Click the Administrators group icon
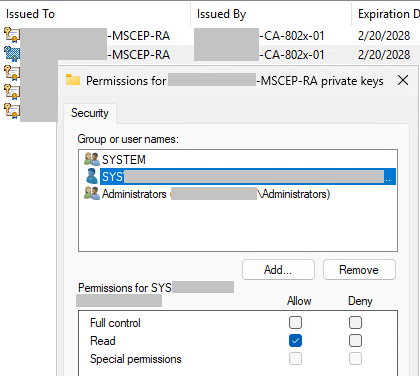The height and width of the screenshot is (376, 420). pyautogui.click(x=92, y=193)
